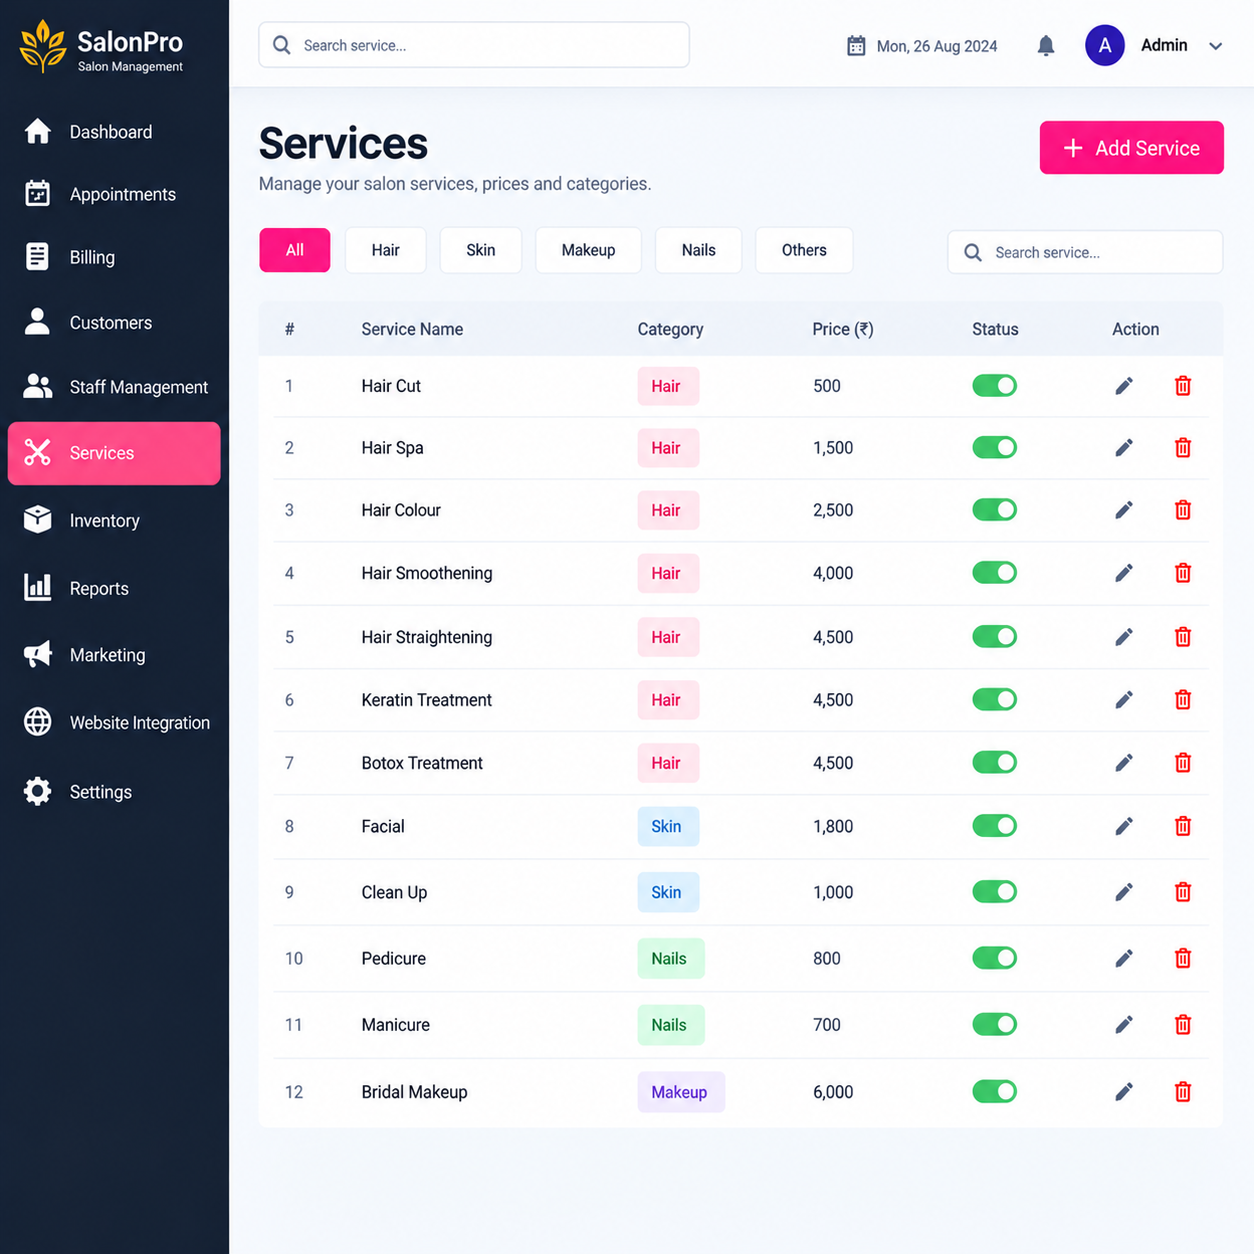This screenshot has width=1254, height=1254.
Task: Open Customers section
Action: pos(114,323)
